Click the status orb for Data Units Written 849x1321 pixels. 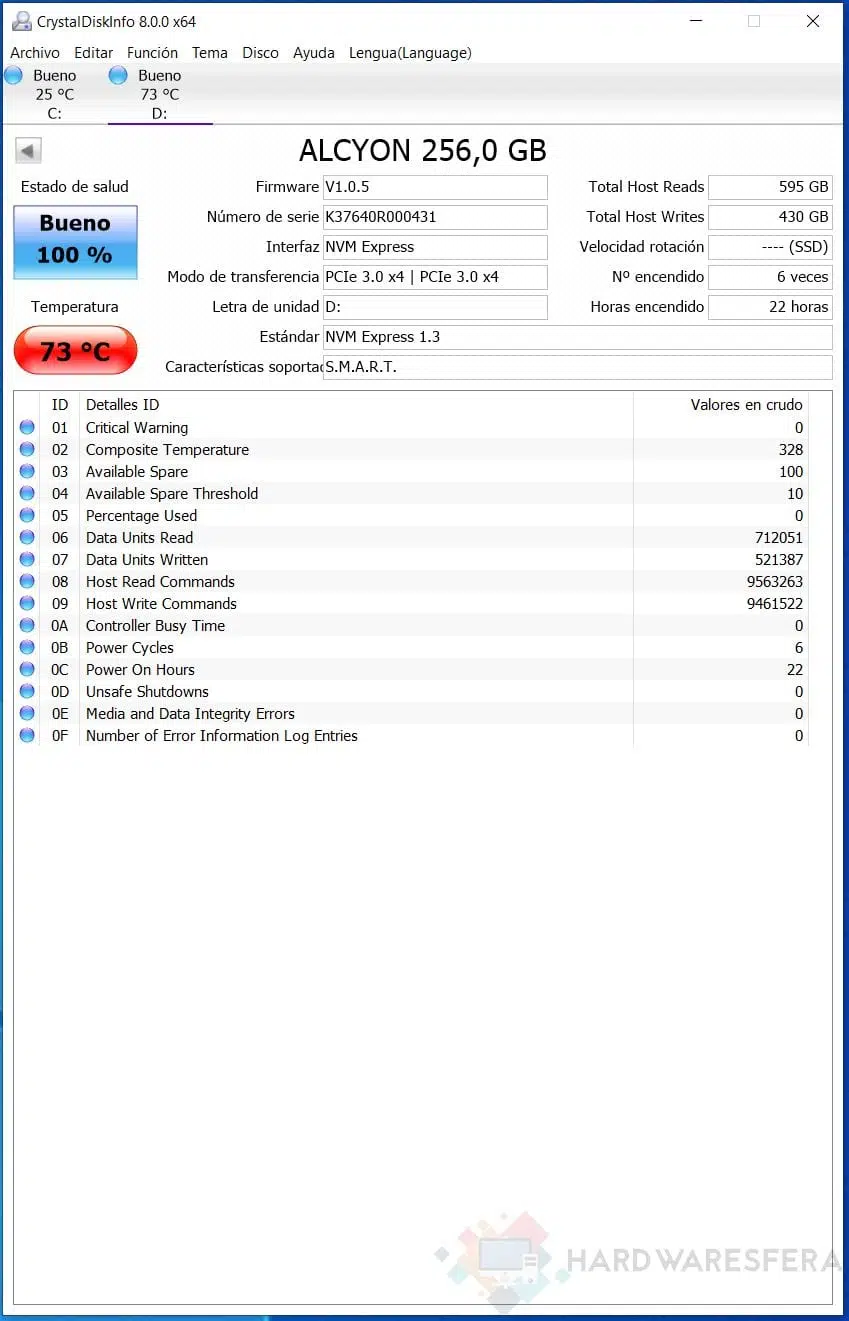27,559
